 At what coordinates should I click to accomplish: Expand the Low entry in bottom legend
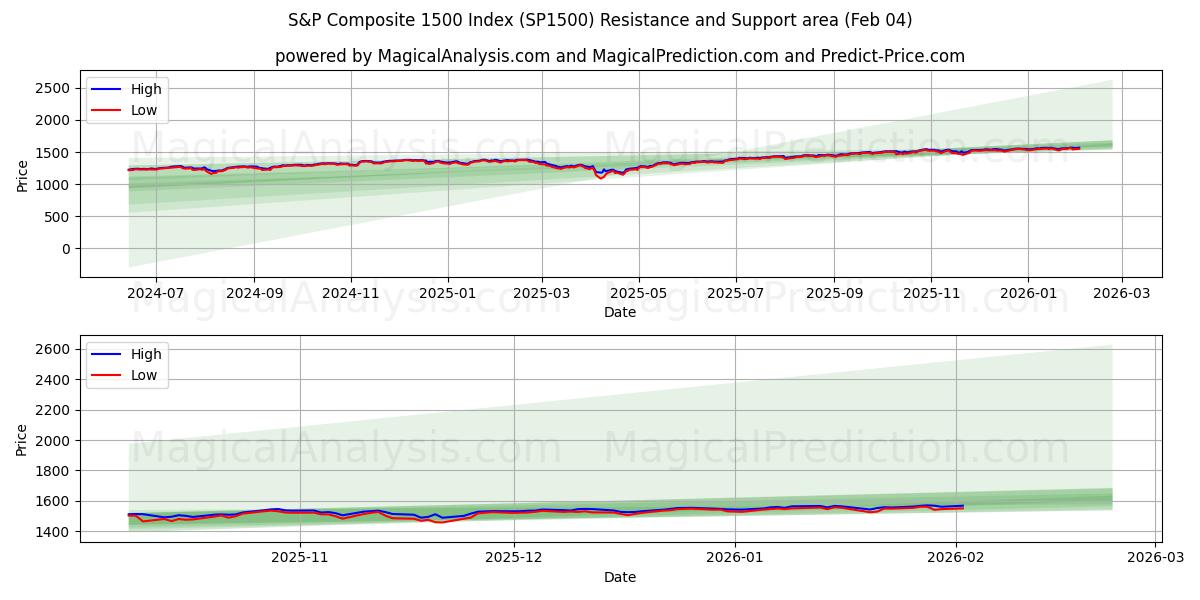(144, 373)
